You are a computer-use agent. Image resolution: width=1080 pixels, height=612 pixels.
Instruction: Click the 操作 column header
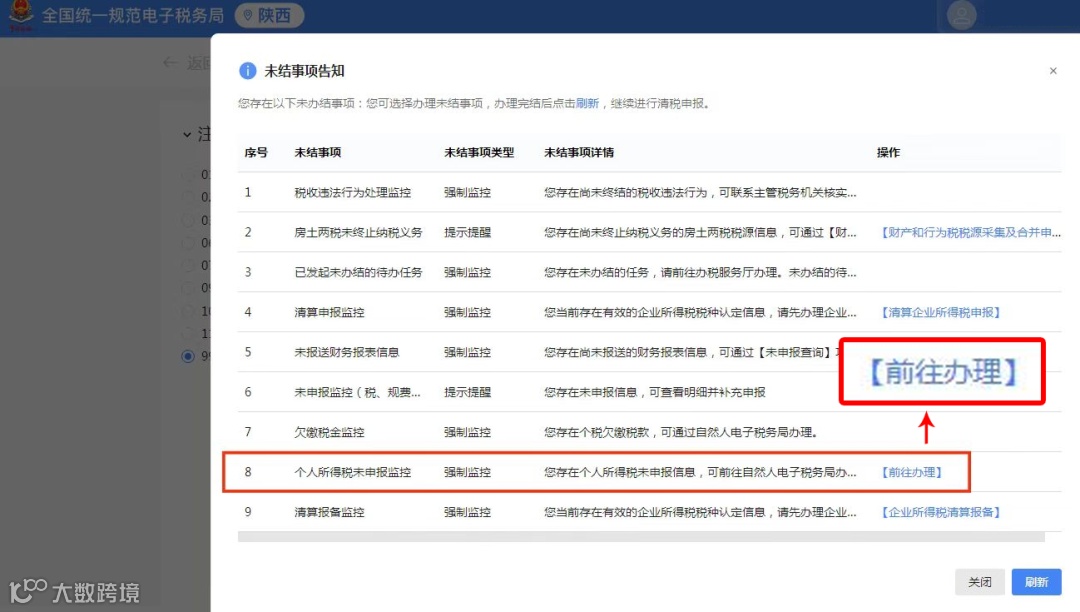(888, 152)
